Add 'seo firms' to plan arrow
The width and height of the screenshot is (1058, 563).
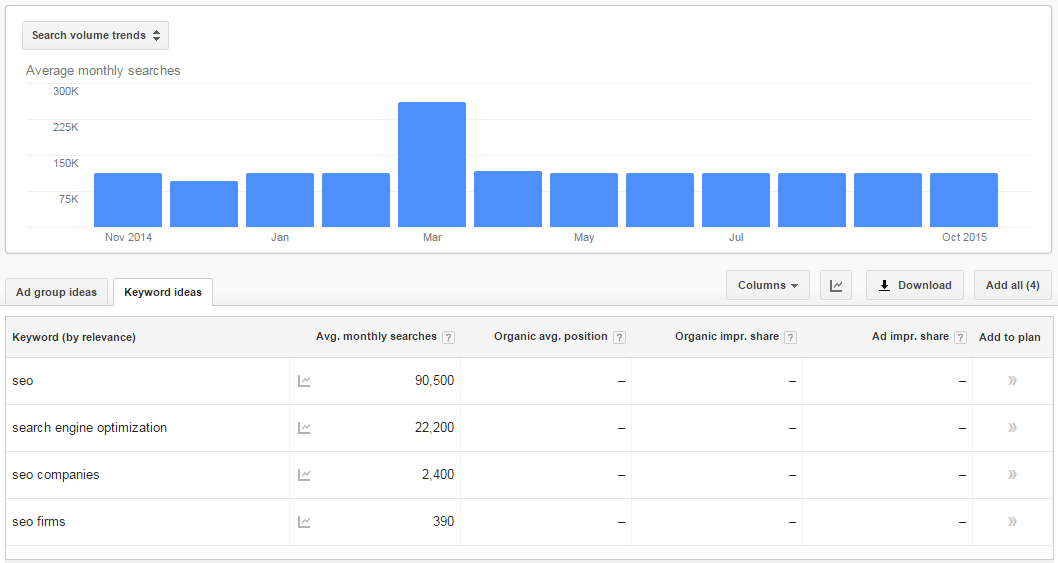1012,522
